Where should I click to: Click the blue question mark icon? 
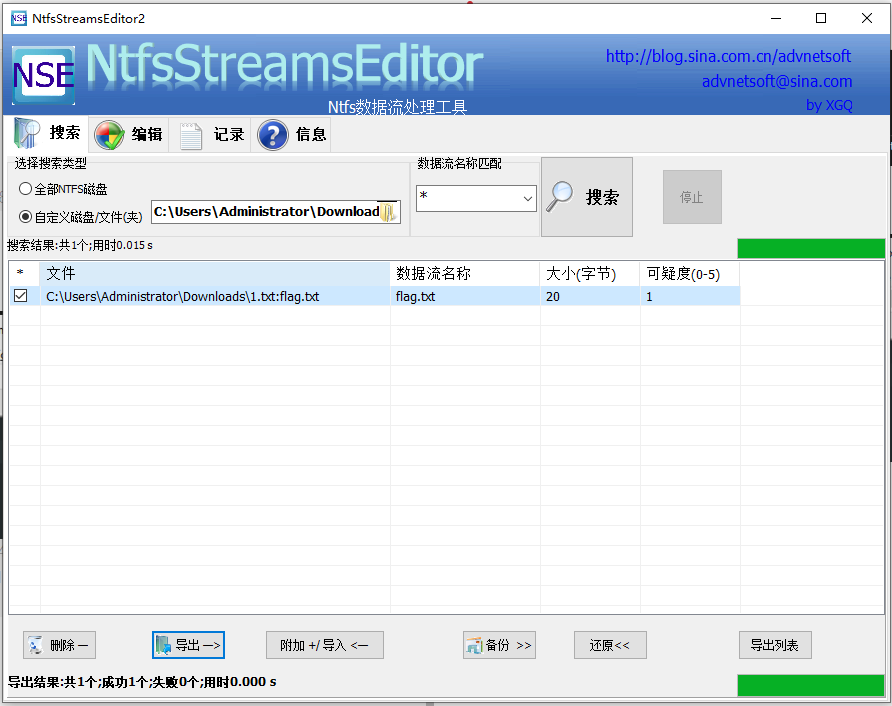point(273,135)
